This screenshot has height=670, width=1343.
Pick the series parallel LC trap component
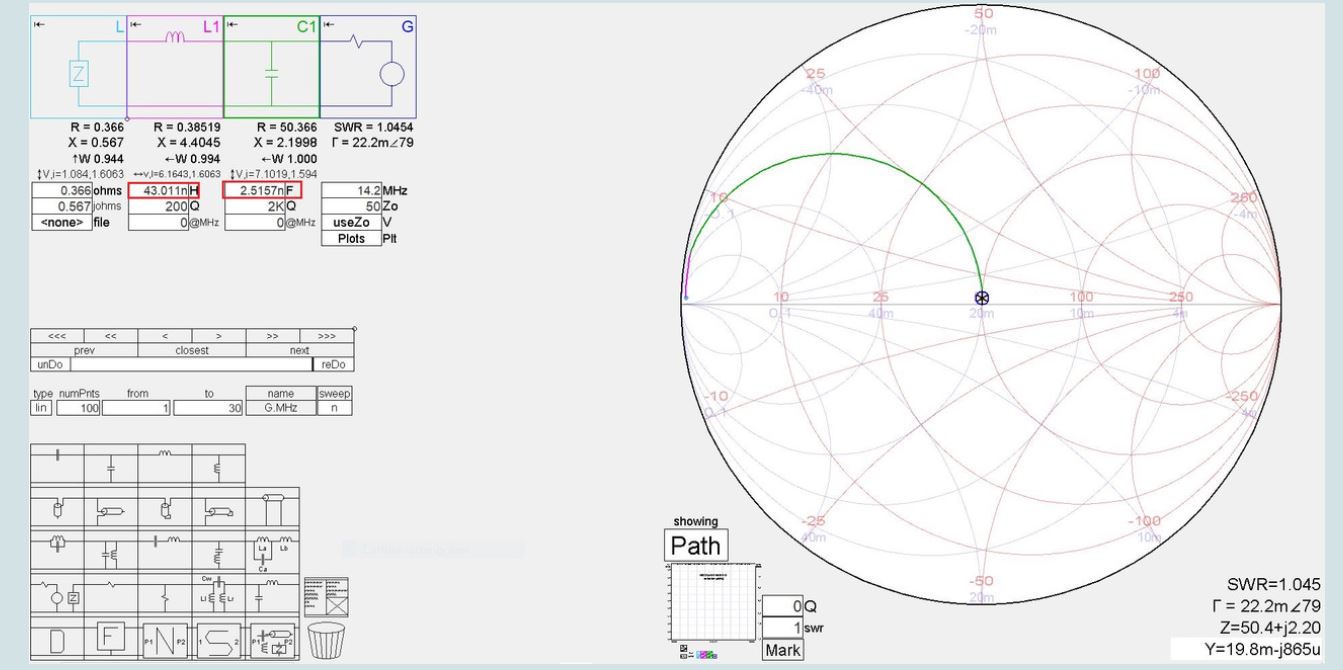coord(58,550)
